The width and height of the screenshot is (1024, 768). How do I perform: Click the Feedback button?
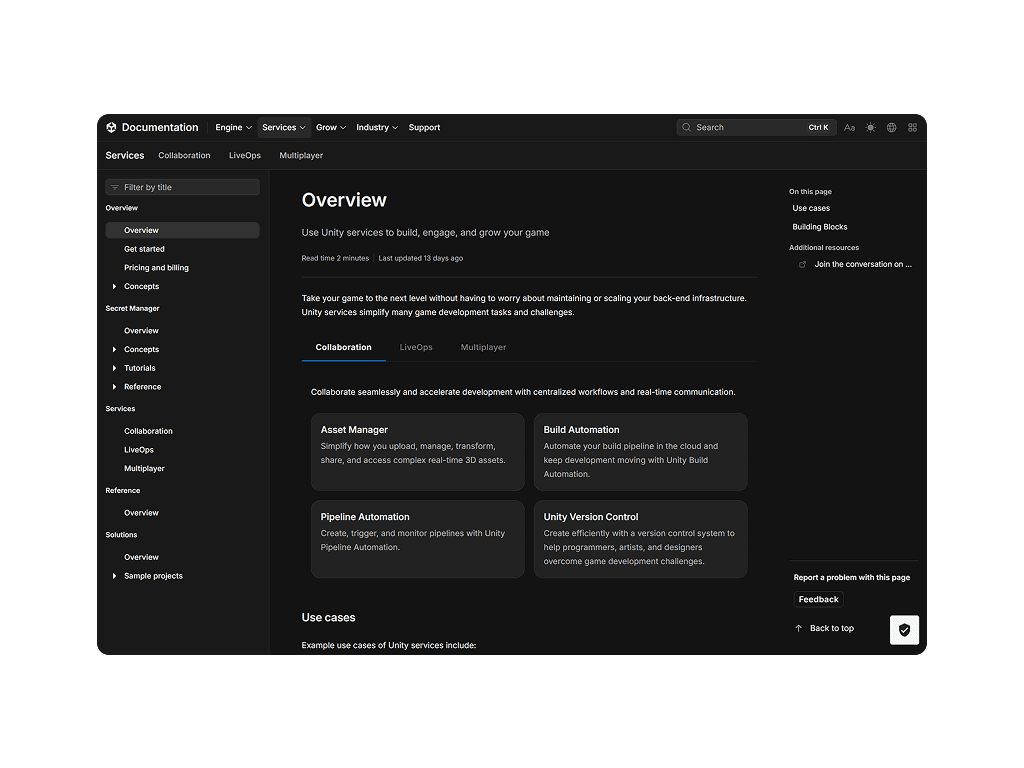click(818, 600)
